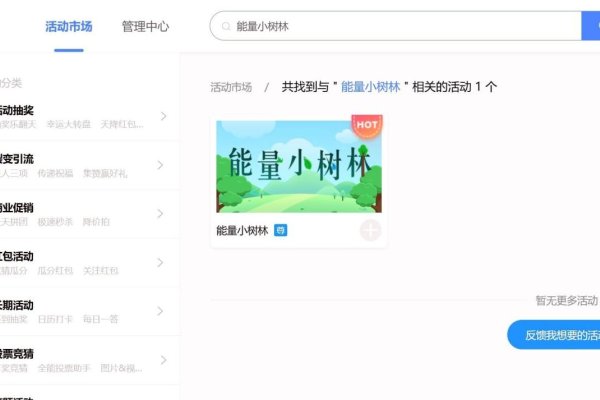Click the 降价拍 sub-link
Screen dimensions: 600x400
[x=96, y=222]
